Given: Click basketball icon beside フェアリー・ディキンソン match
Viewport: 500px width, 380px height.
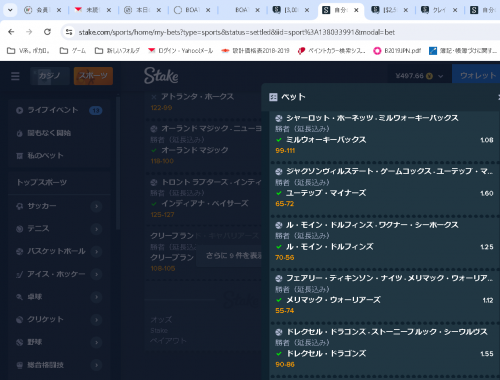Looking at the screenshot, I should click(279, 278).
